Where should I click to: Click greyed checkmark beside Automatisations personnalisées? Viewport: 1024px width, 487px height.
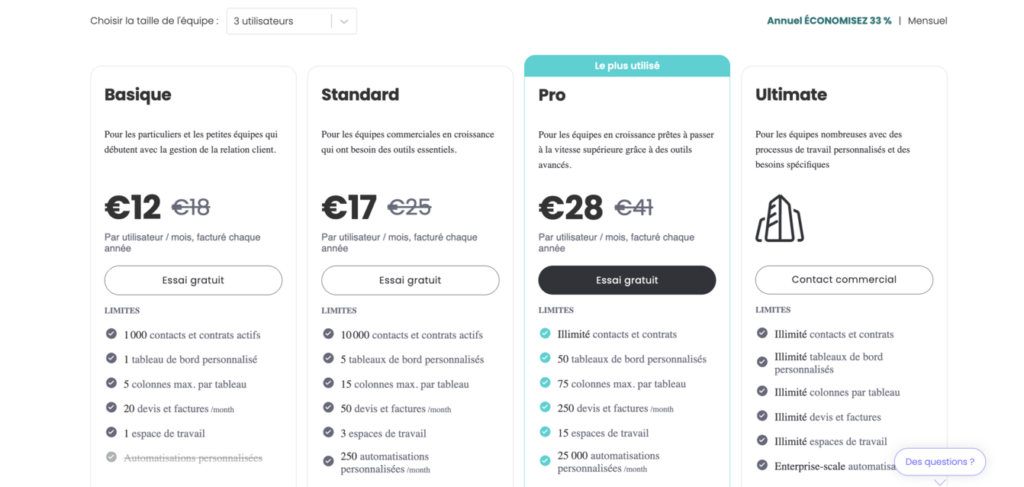pos(111,458)
